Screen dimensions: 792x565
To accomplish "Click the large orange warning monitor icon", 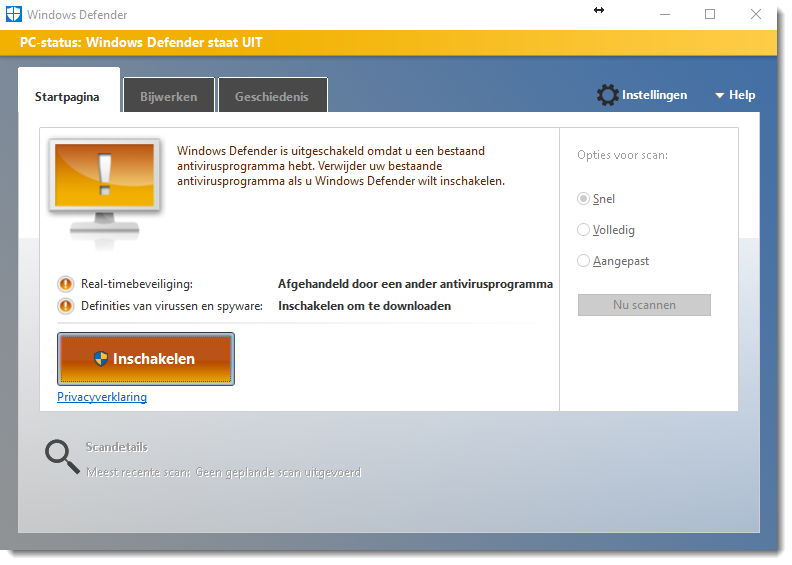I will 105,193.
